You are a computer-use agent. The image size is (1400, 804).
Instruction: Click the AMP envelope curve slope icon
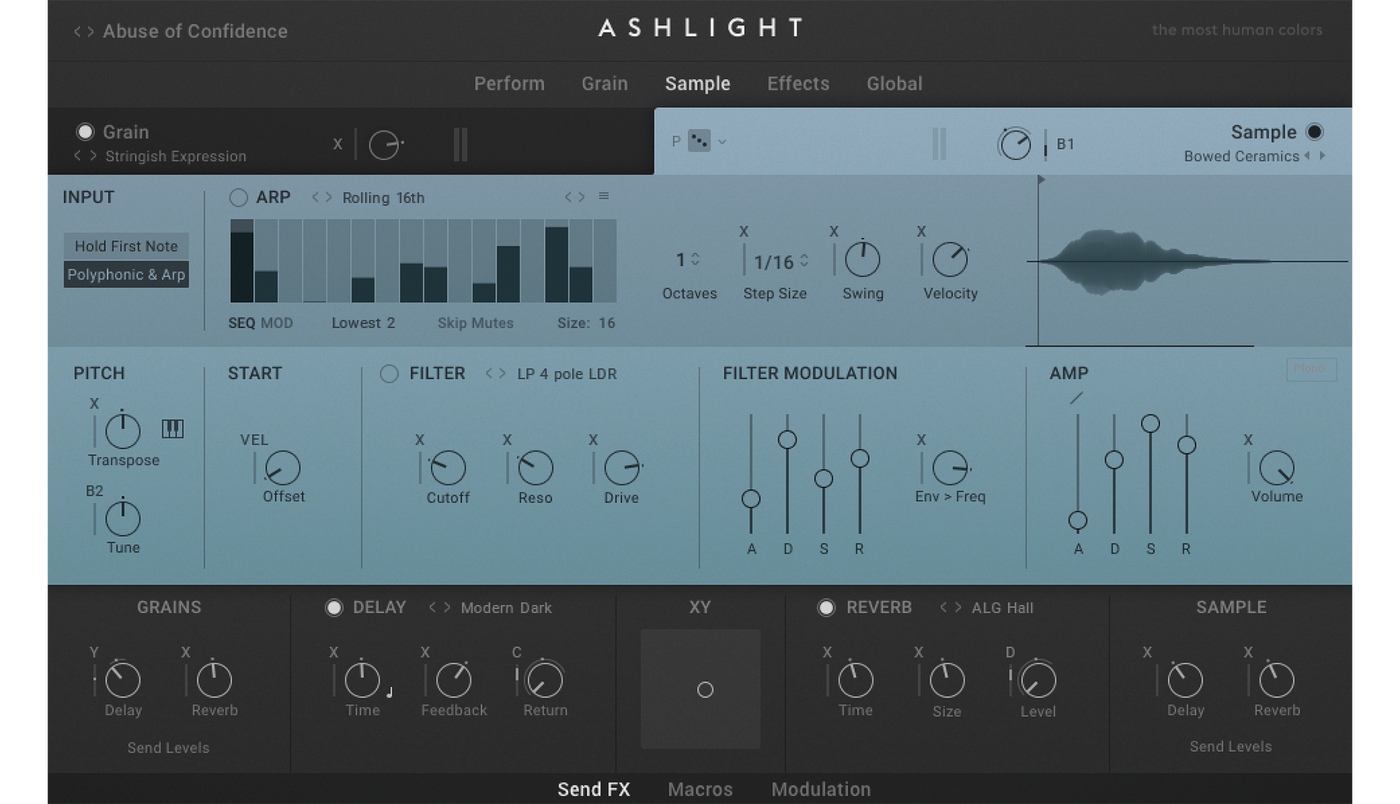pos(1076,398)
